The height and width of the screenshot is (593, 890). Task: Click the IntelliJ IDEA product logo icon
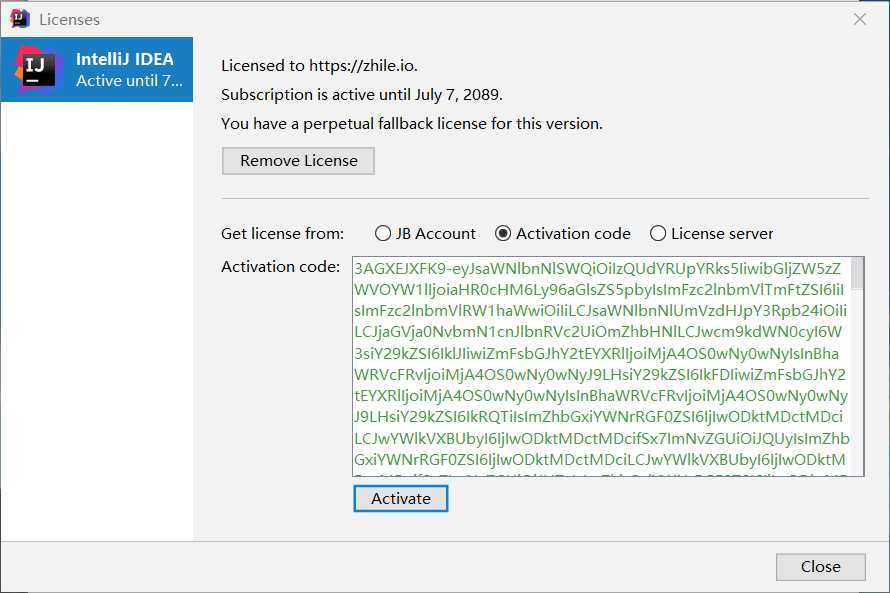(36, 69)
